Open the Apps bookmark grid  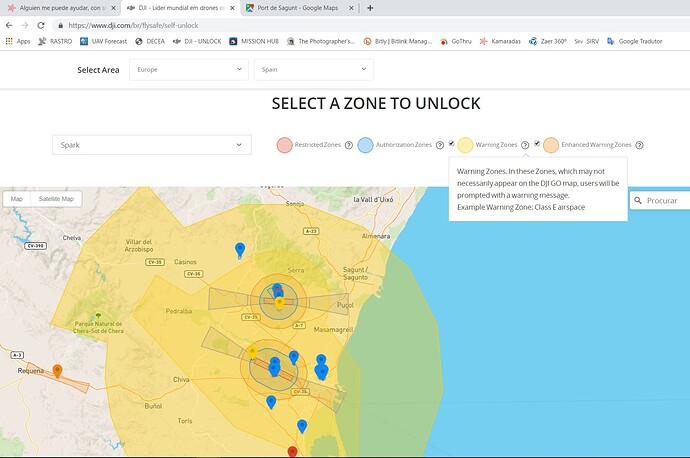coord(18,41)
